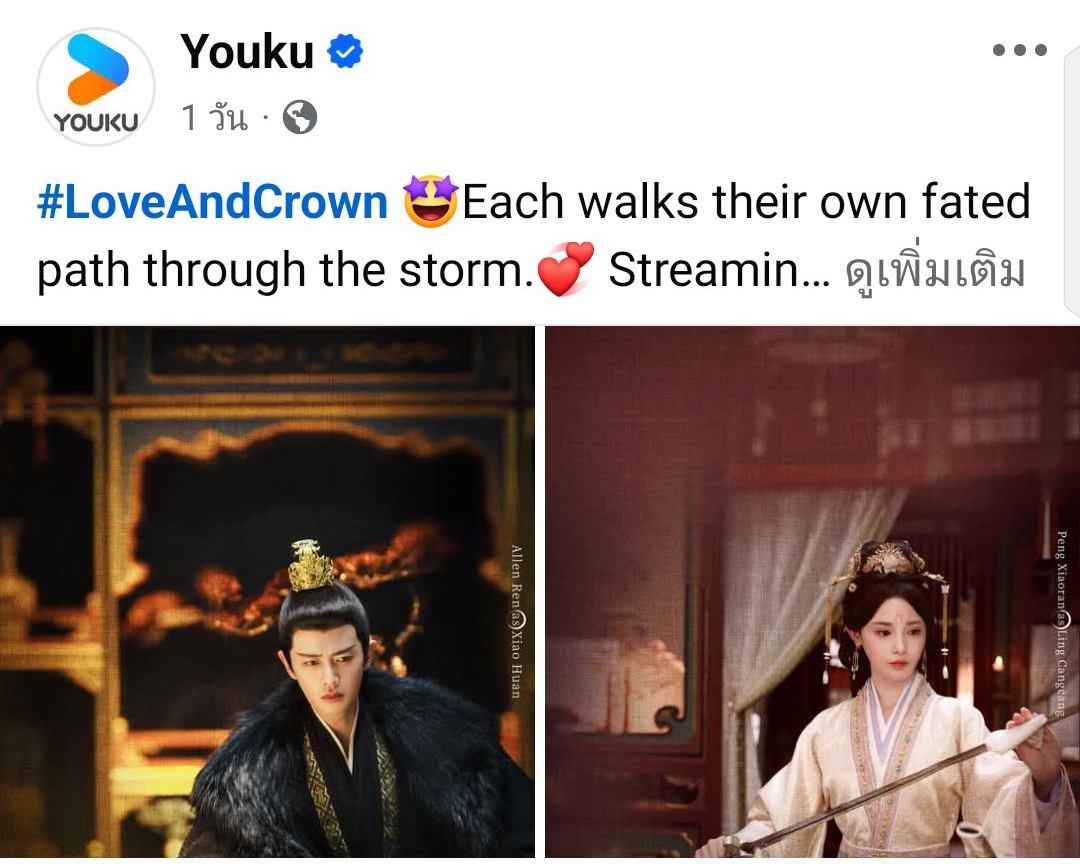Click the 'Peng Xiaoran as Ling Cangcang' vertical credit
Image resolution: width=1080 pixels, height=864 pixels.
click(x=1061, y=622)
